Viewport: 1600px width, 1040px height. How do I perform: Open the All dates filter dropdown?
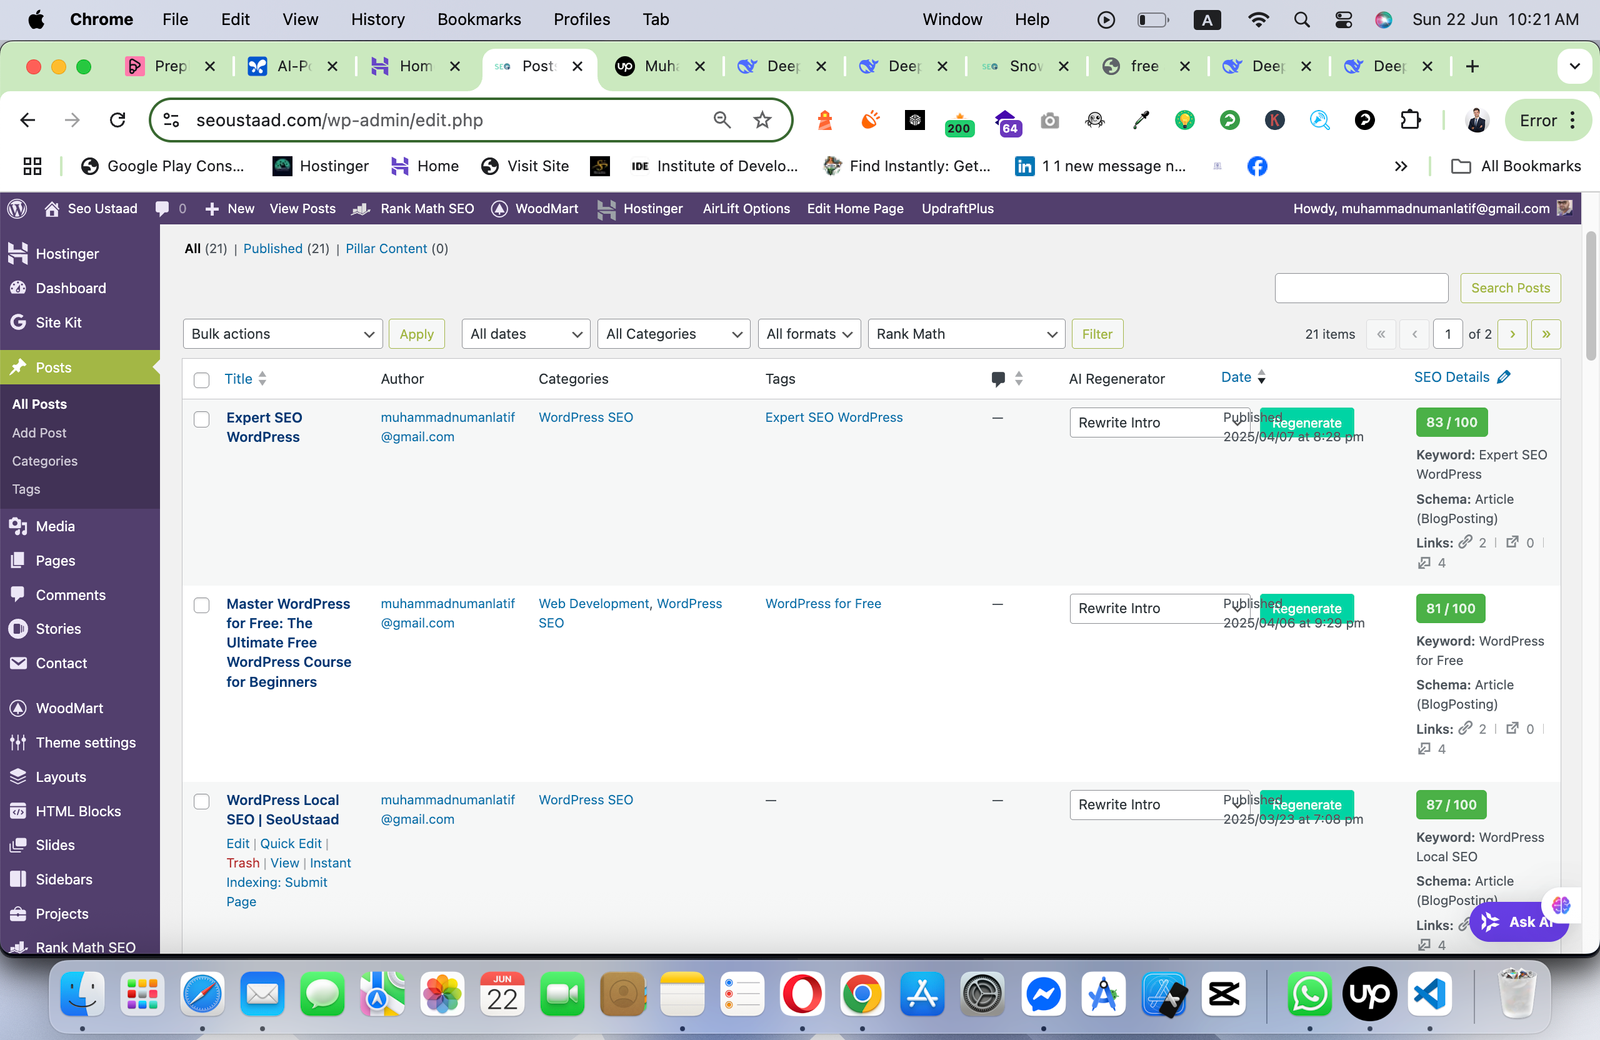pyautogui.click(x=526, y=334)
